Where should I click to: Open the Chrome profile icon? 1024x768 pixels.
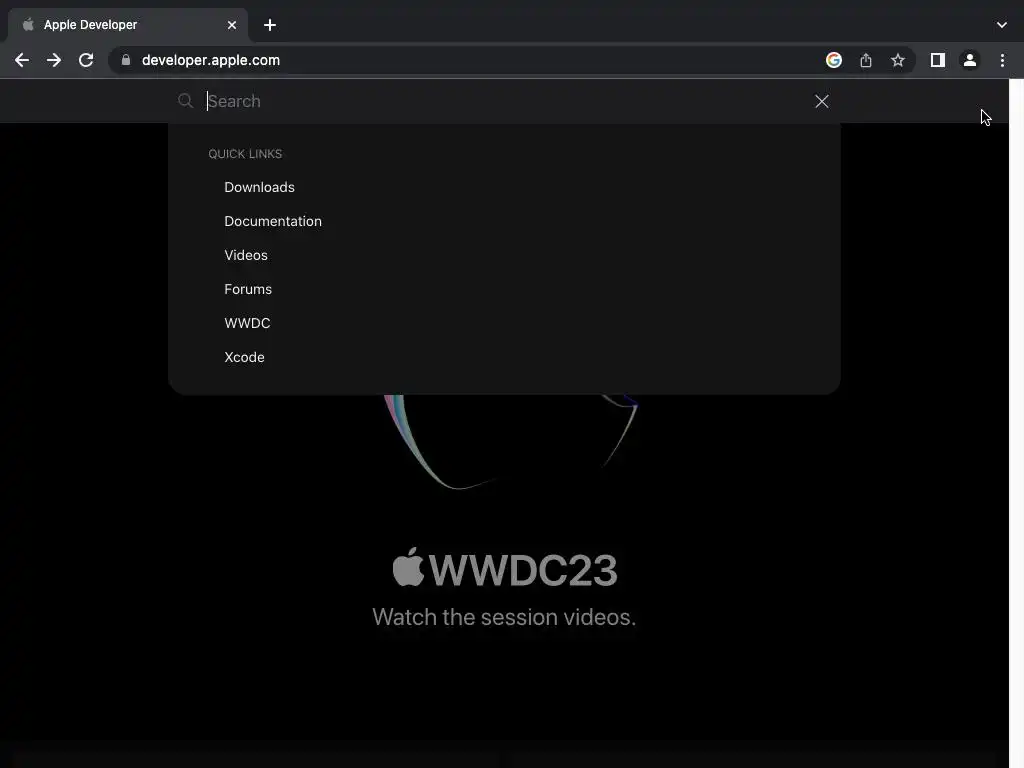click(970, 60)
